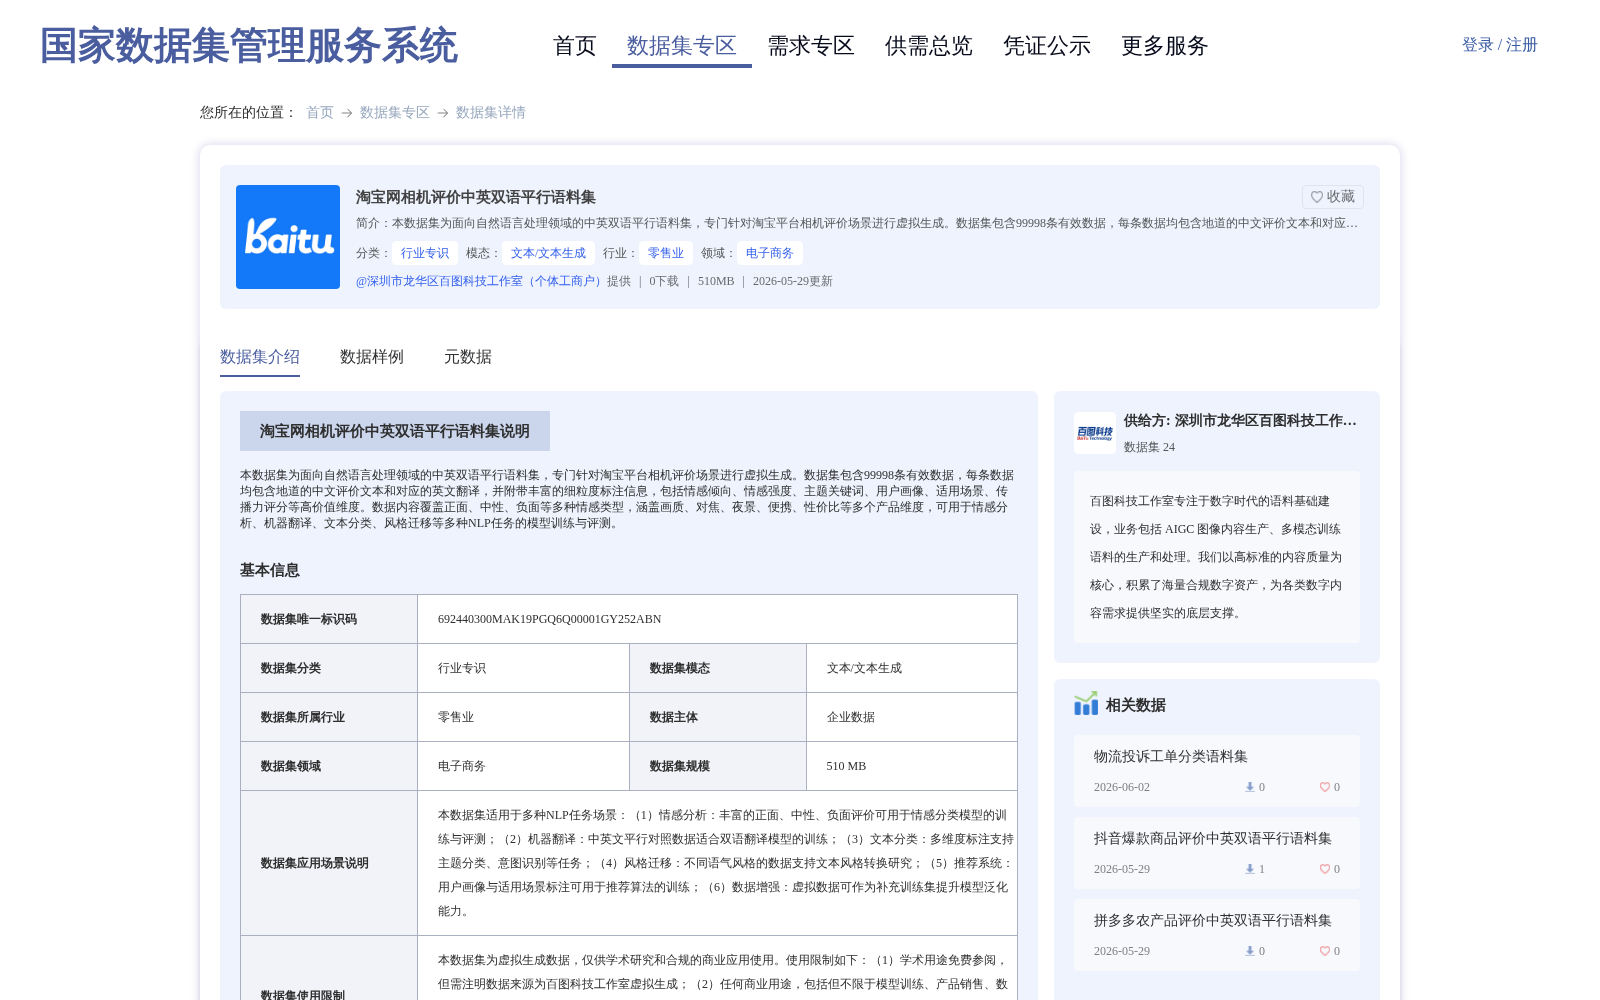Click the 电子商务 domain tag
This screenshot has height=1000, width=1600.
pos(770,253)
